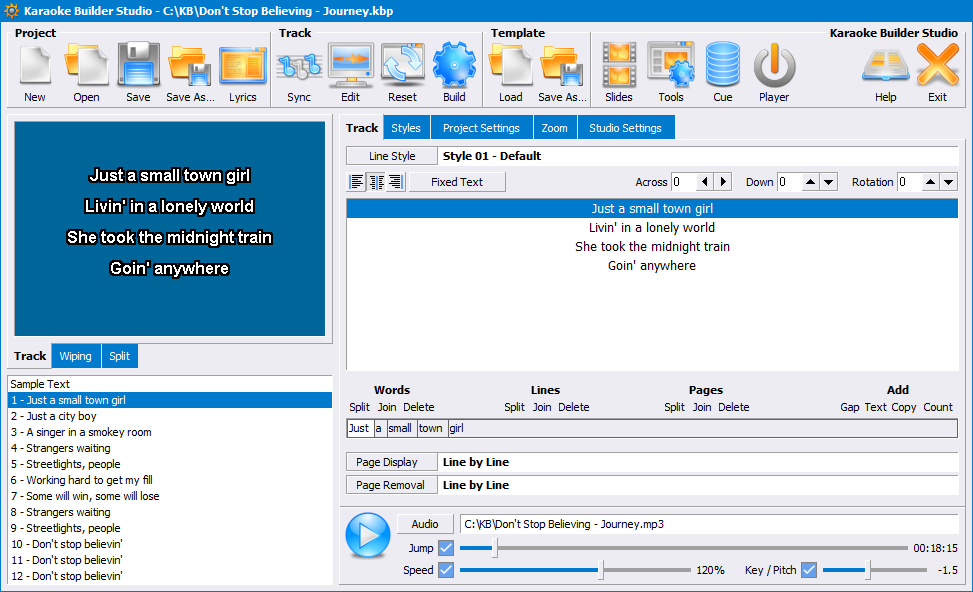Decrease Rotation with down arrow

pyautogui.click(x=949, y=182)
